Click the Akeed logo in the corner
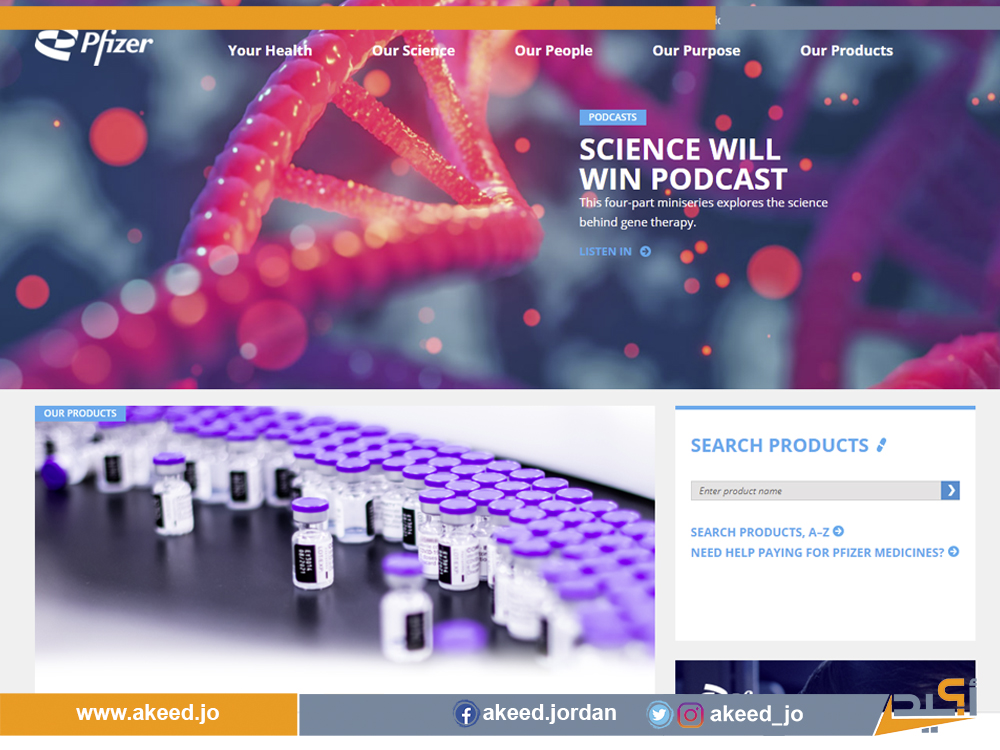The width and height of the screenshot is (1000, 750). (928, 708)
